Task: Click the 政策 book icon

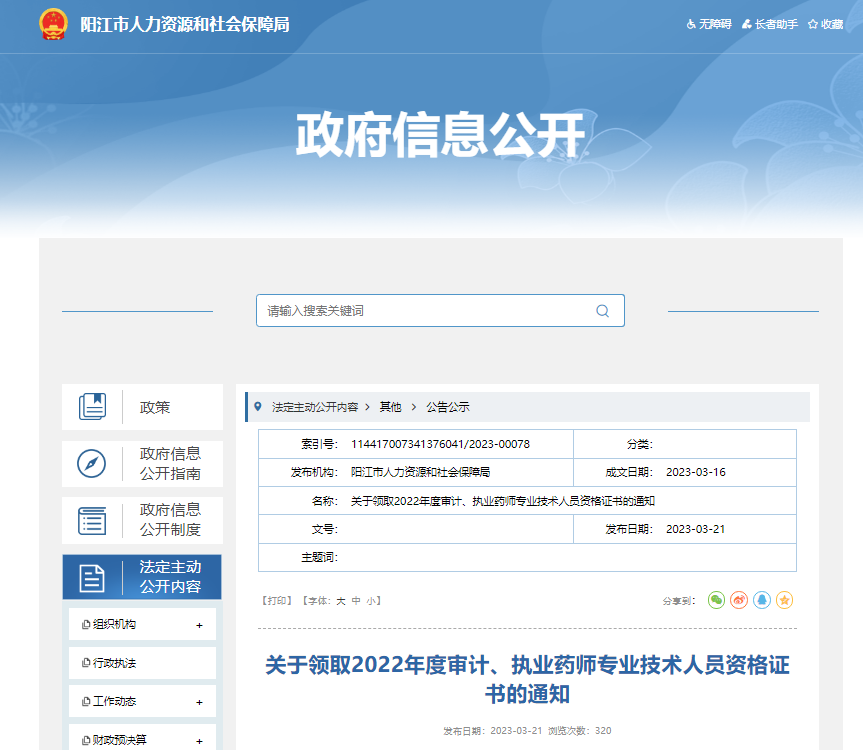Action: tap(92, 407)
